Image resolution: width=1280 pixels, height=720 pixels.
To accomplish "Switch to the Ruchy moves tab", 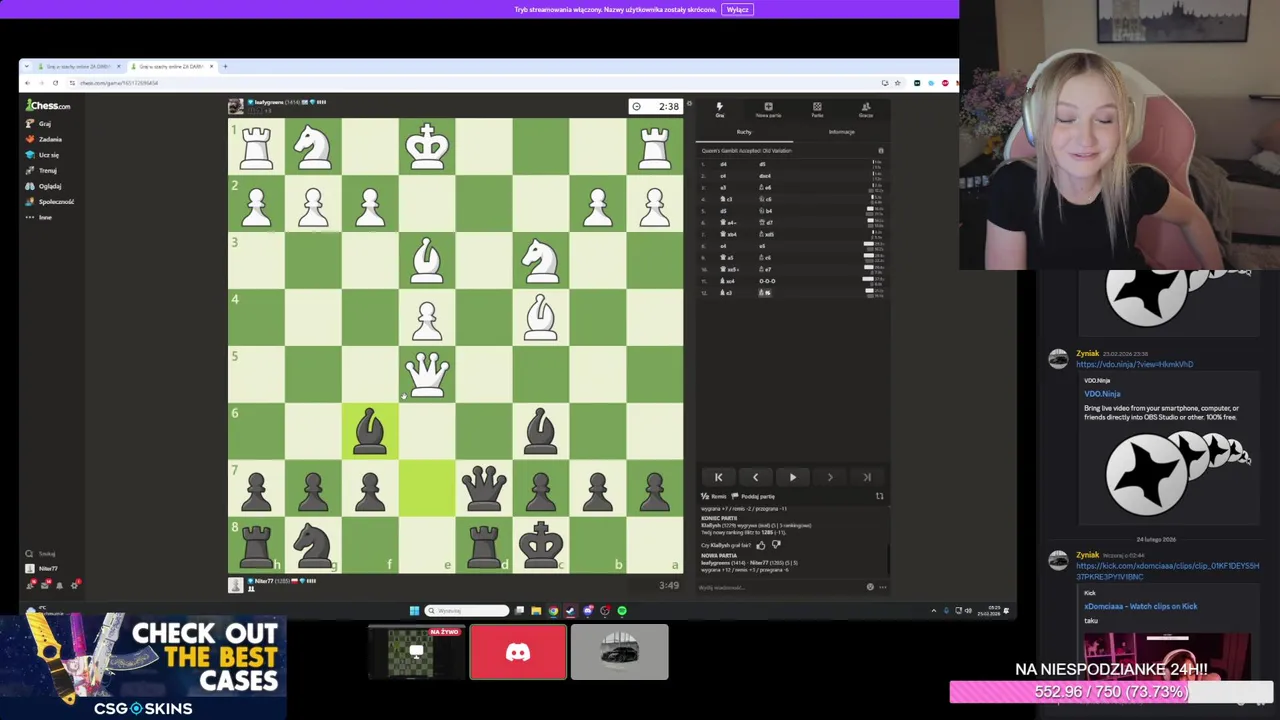I will (744, 132).
